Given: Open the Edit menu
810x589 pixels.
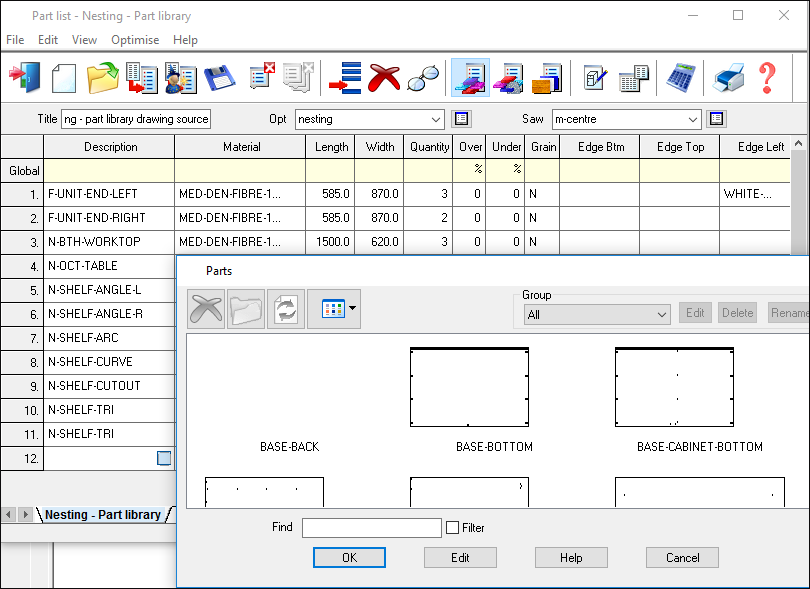Looking at the screenshot, I should coord(48,40).
